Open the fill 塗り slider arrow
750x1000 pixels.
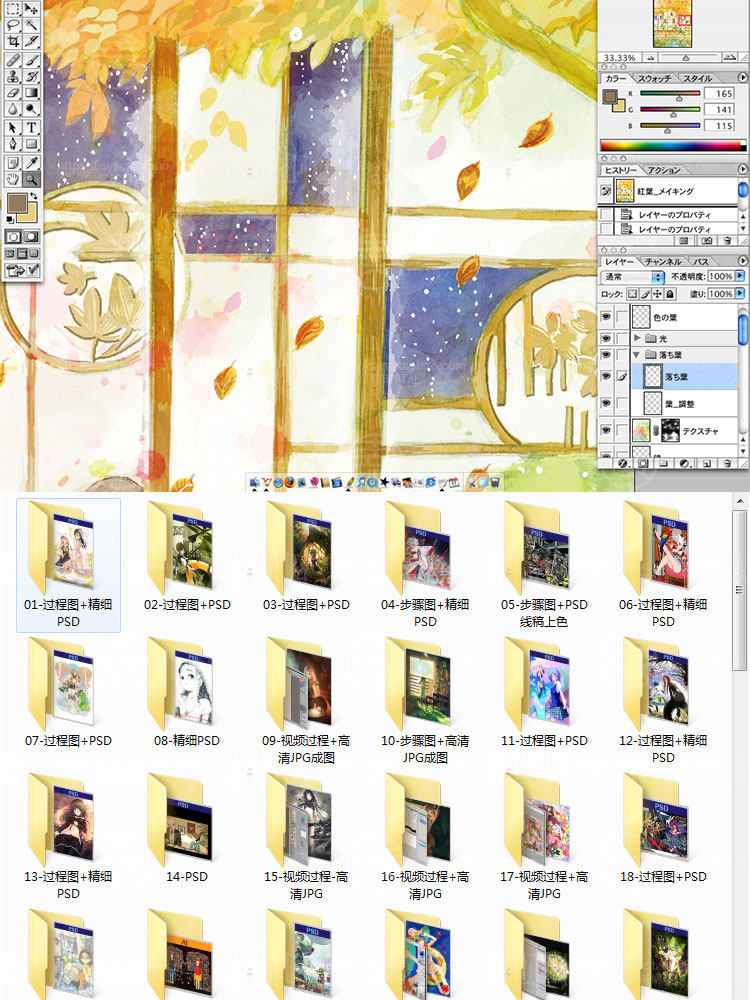(x=740, y=294)
